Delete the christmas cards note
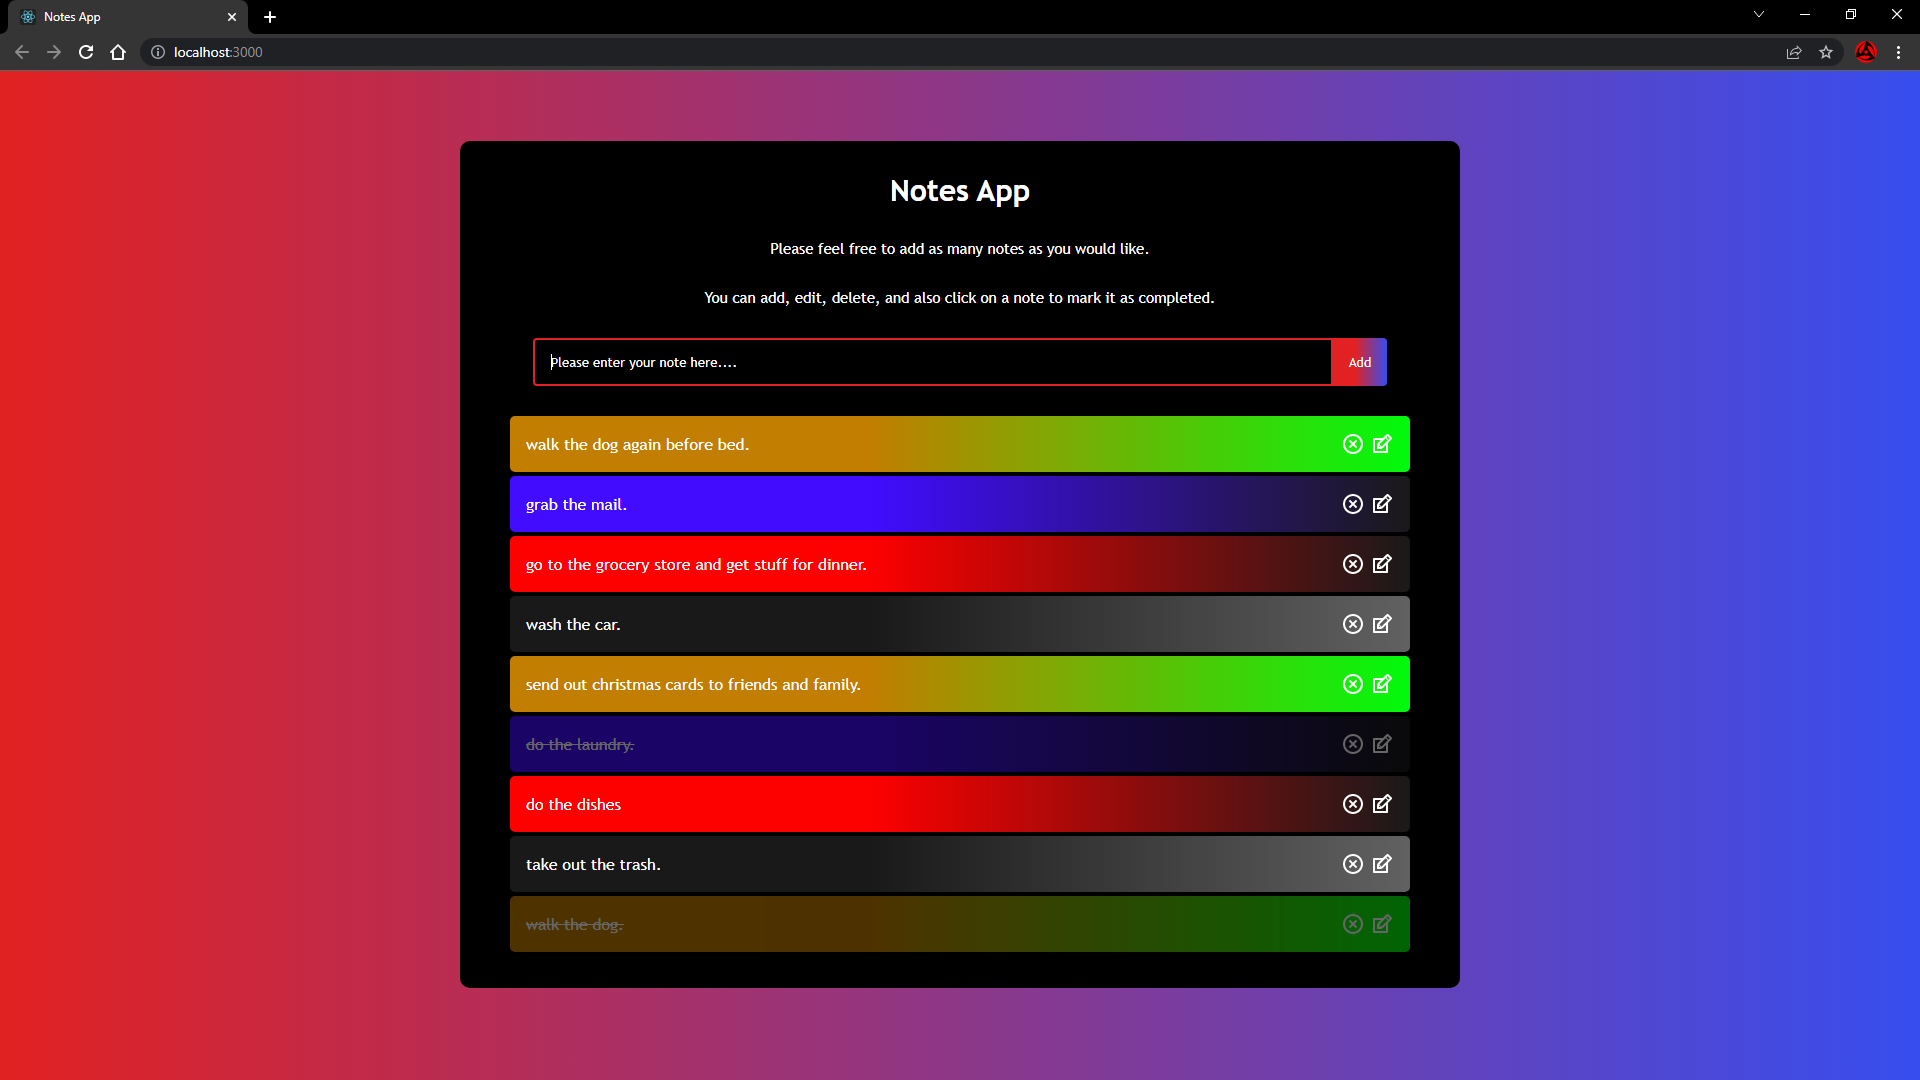Image resolution: width=1920 pixels, height=1080 pixels. [1352, 684]
